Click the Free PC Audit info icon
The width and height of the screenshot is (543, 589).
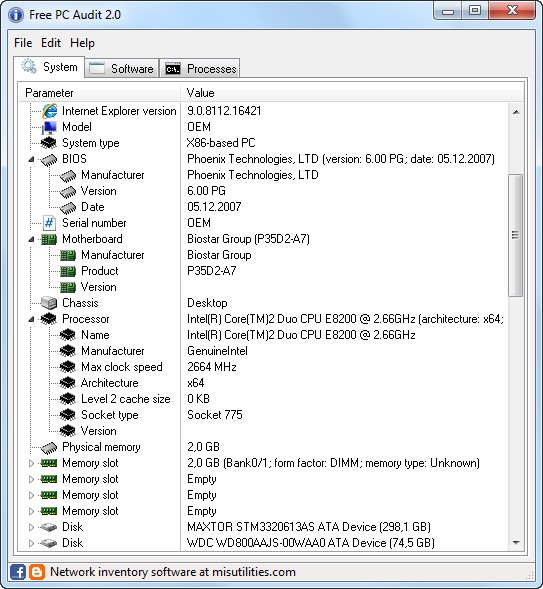click(16, 15)
